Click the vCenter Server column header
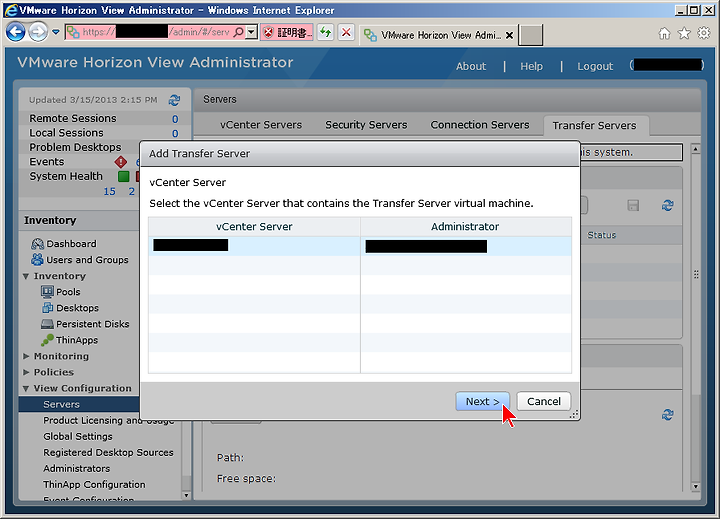 [x=254, y=226]
